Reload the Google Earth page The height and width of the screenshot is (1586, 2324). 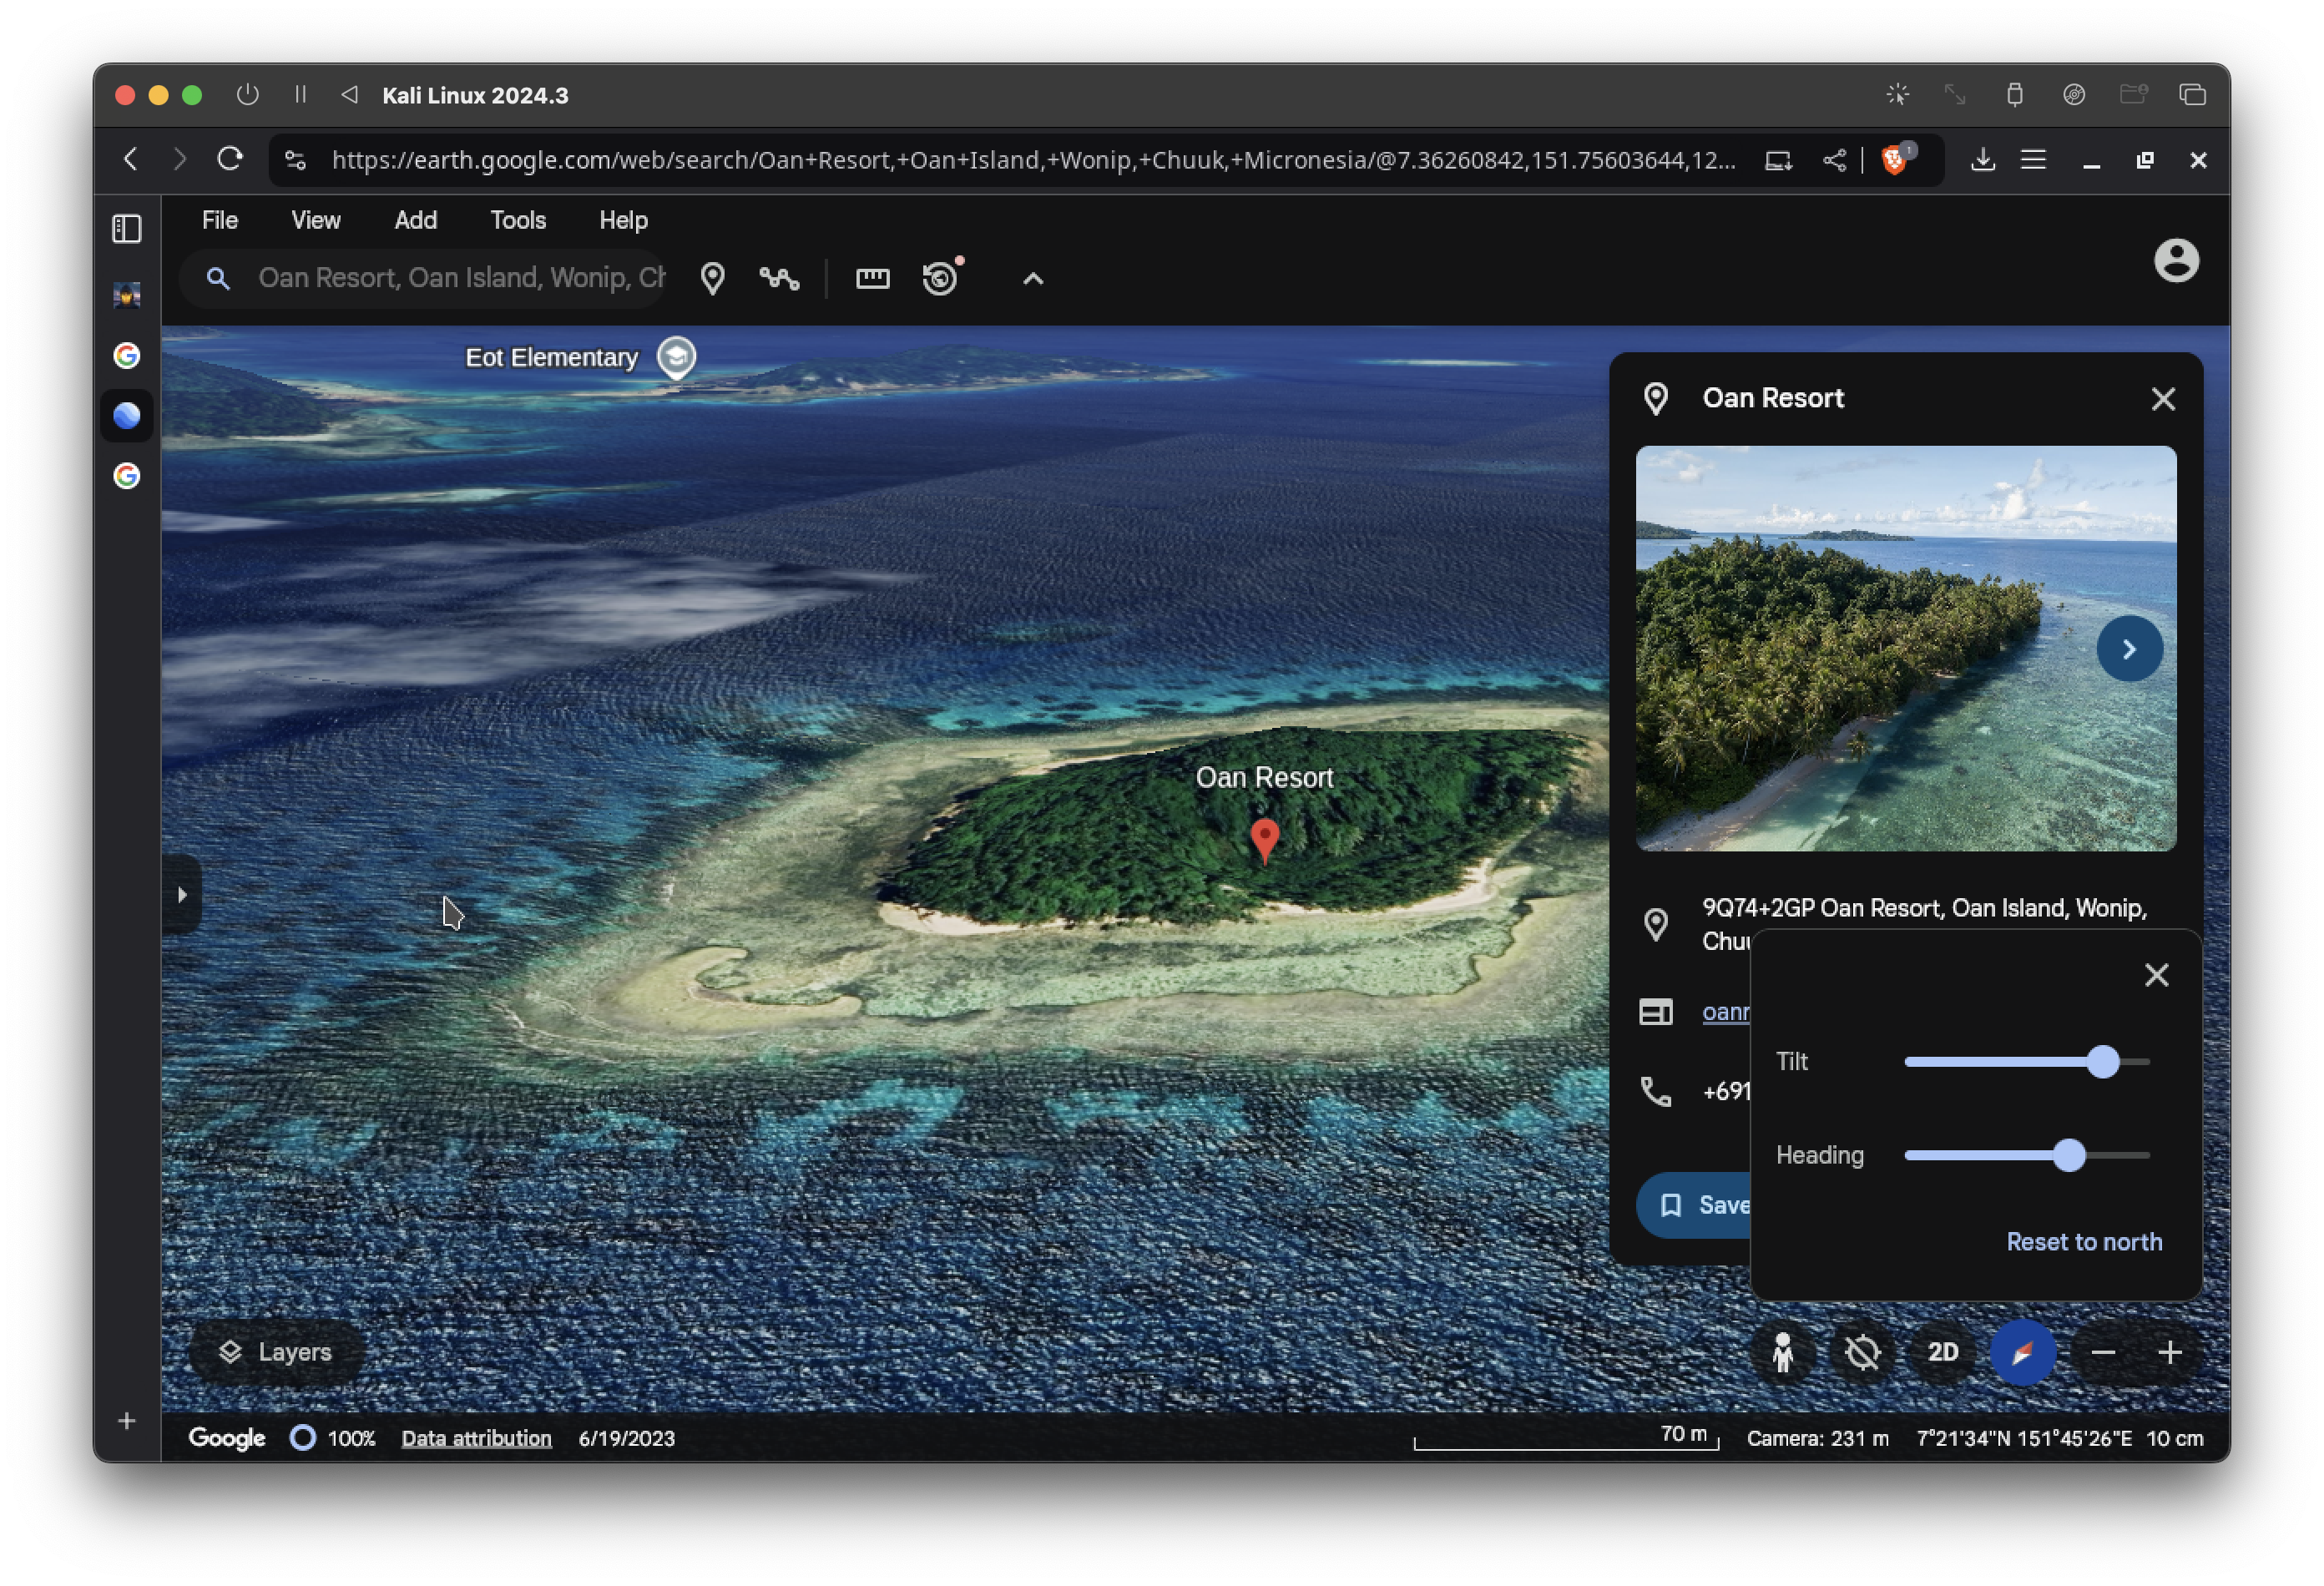pos(230,159)
